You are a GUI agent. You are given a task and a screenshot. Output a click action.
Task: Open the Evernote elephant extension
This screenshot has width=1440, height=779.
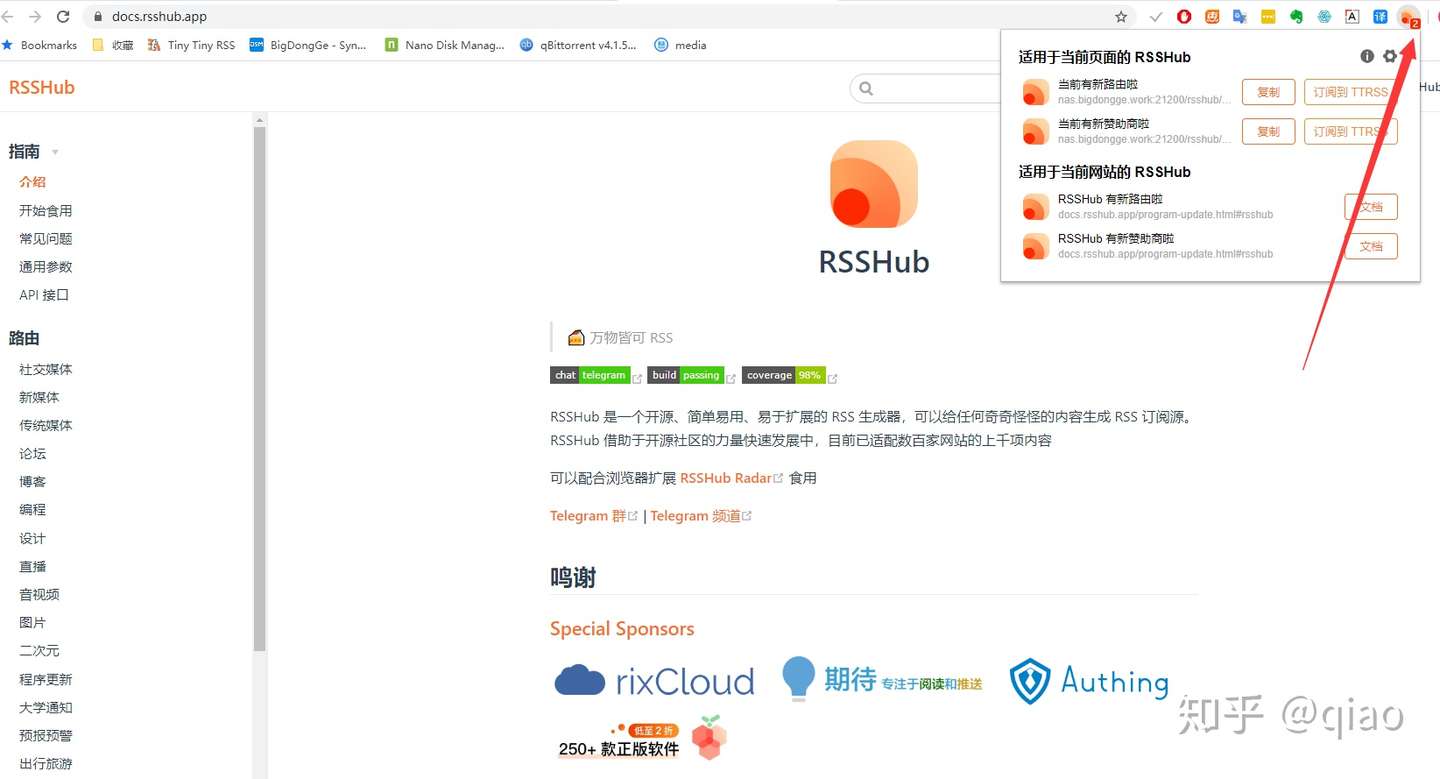1296,17
